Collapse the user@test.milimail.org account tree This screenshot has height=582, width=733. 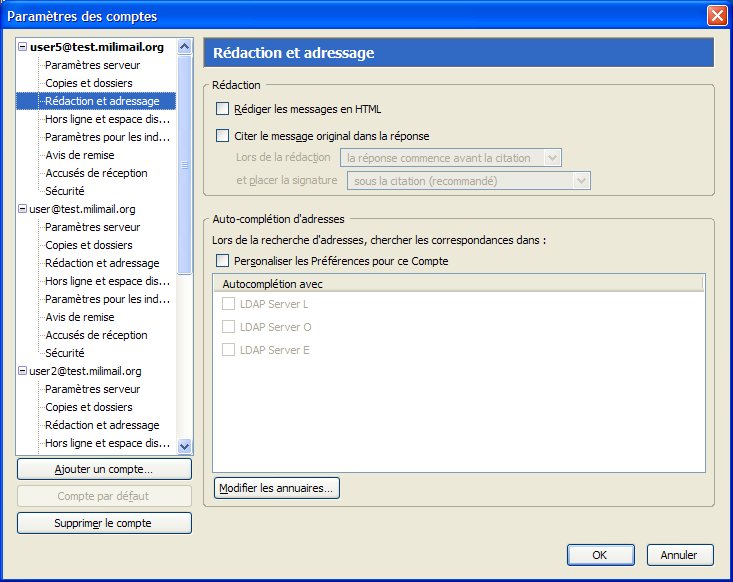pyautogui.click(x=23, y=209)
